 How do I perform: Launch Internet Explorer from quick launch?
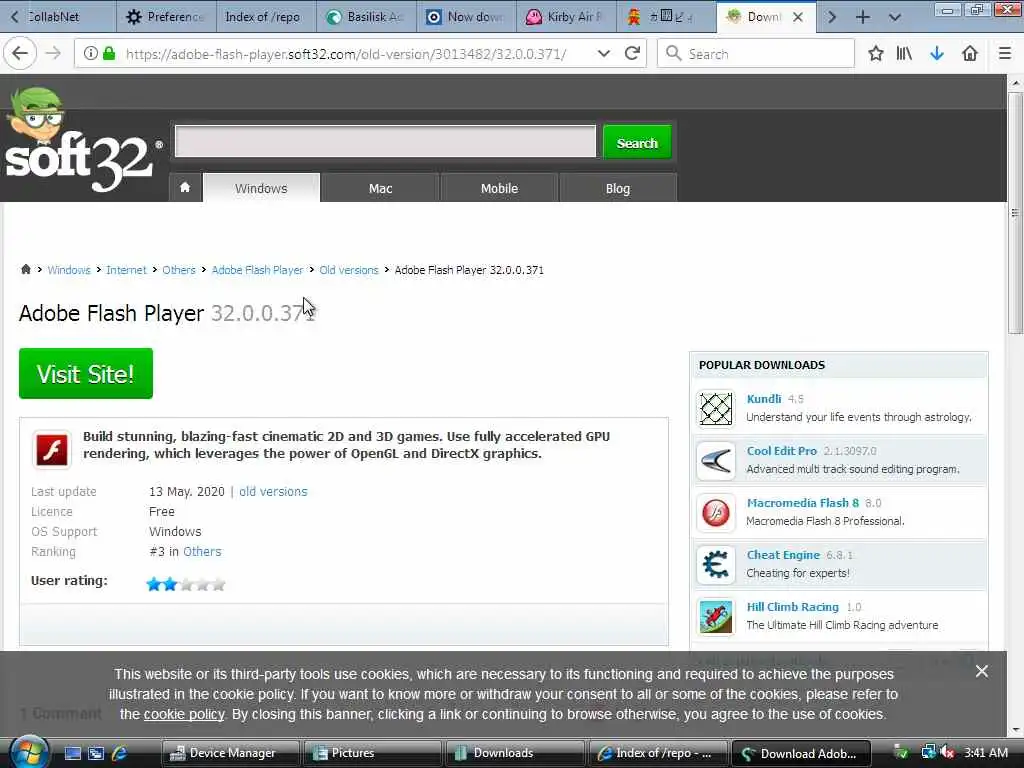pos(120,754)
